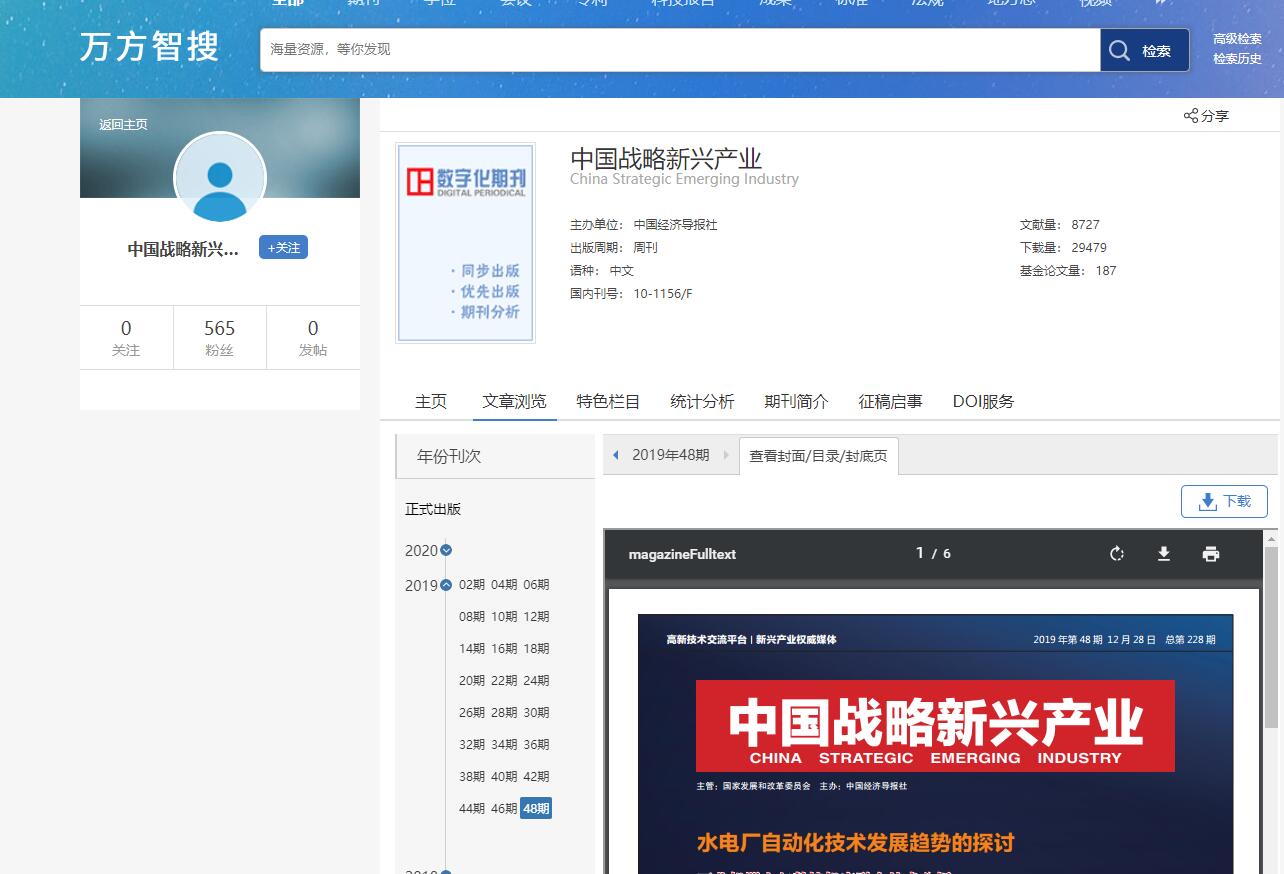This screenshot has height=874, width=1284.
Task: Click 返回主页 link
Action: coord(123,125)
